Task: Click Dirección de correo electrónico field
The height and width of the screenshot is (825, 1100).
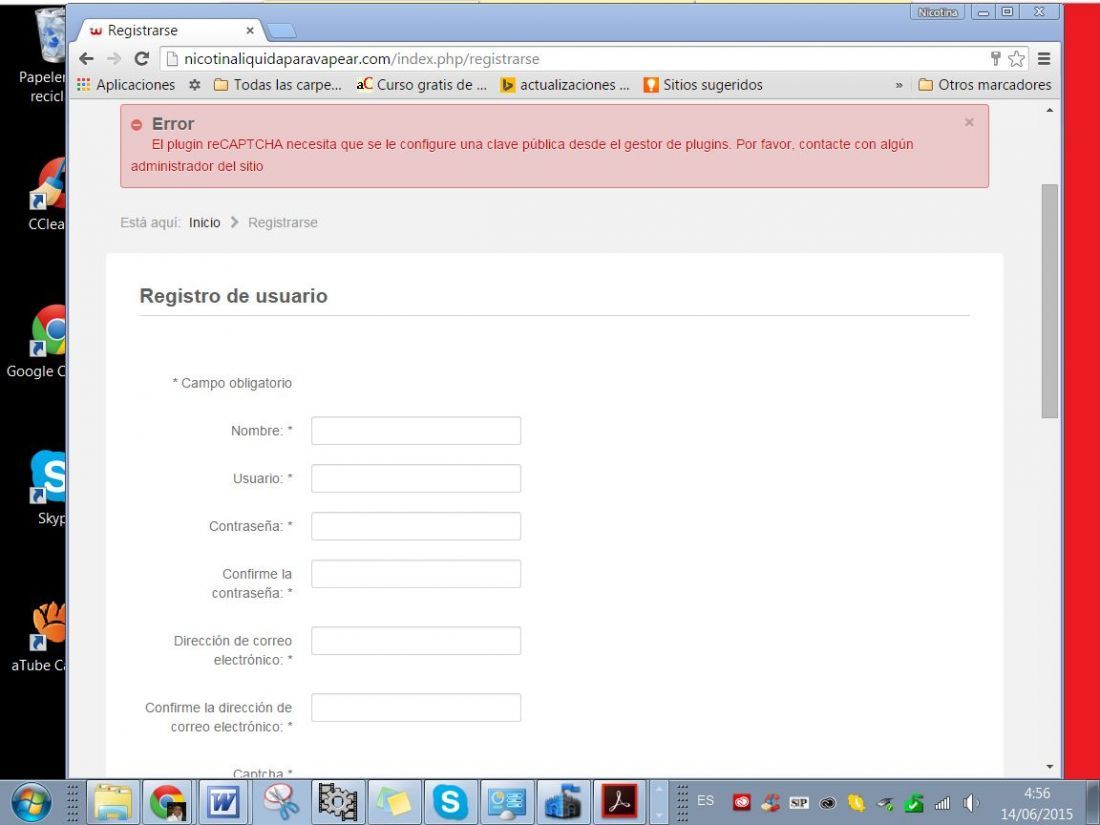Action: (416, 640)
